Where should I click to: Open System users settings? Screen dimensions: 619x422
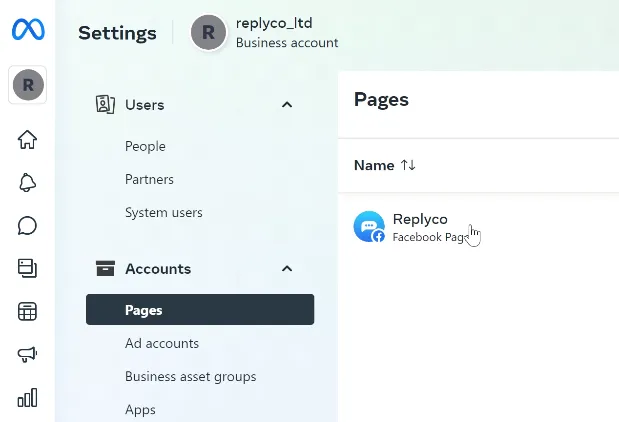coord(164,213)
